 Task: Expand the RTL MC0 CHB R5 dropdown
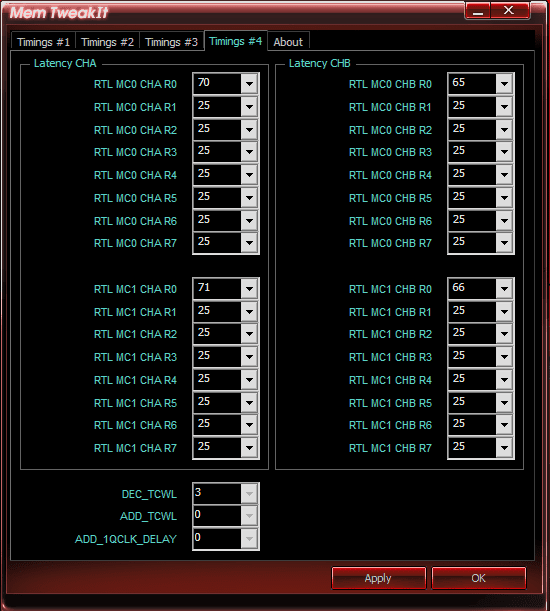(x=504, y=198)
